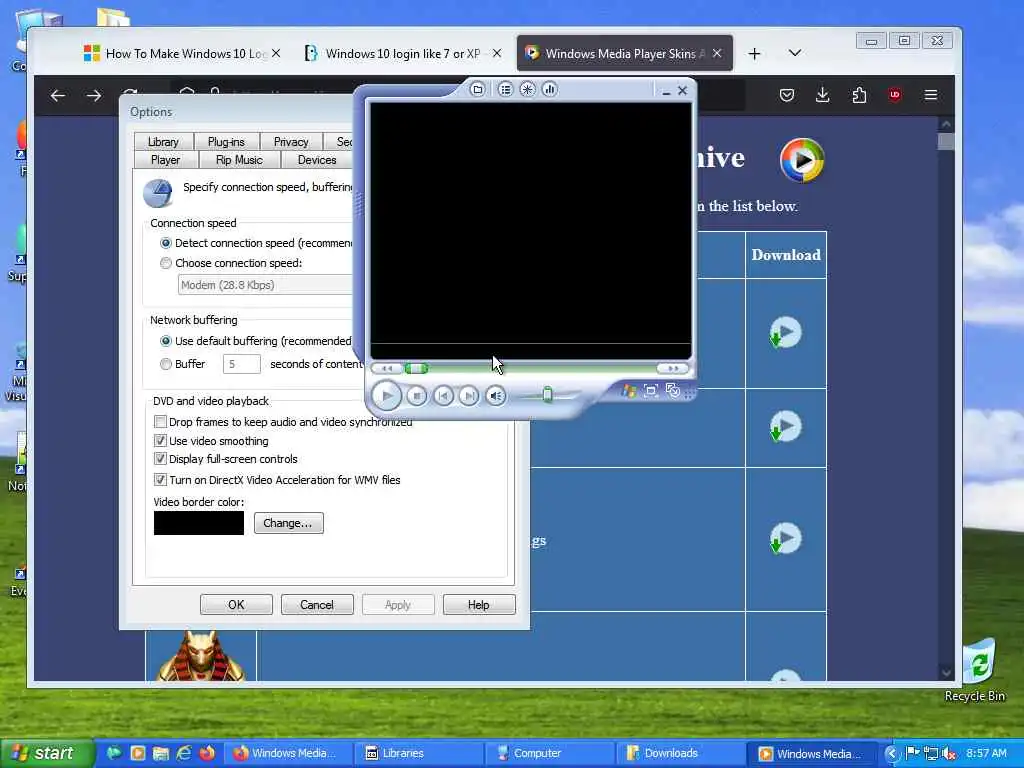Click OK in Options dialog
Image resolution: width=1024 pixels, height=768 pixels.
[236, 605]
